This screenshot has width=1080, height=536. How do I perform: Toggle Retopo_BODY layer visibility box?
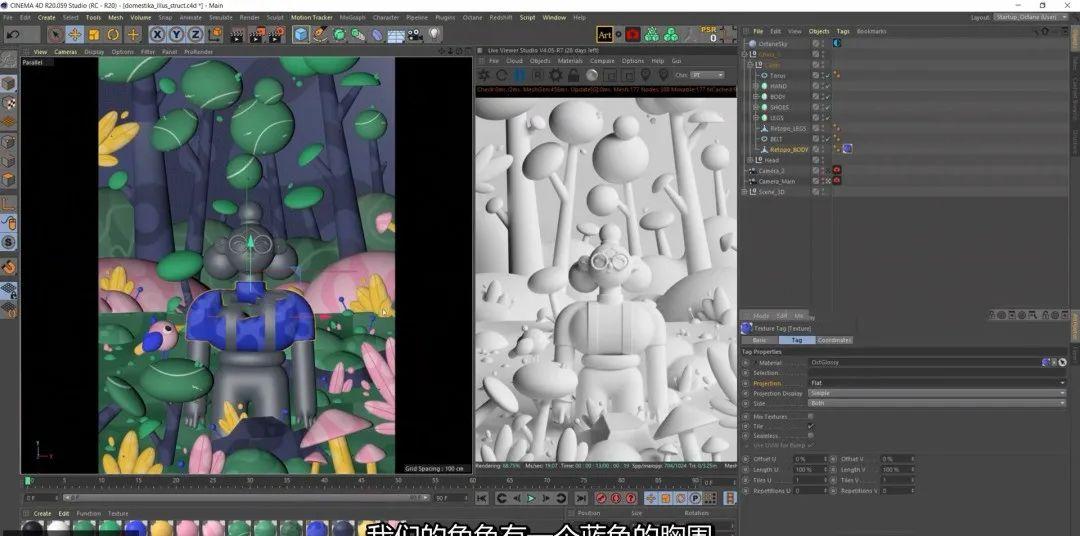click(816, 150)
